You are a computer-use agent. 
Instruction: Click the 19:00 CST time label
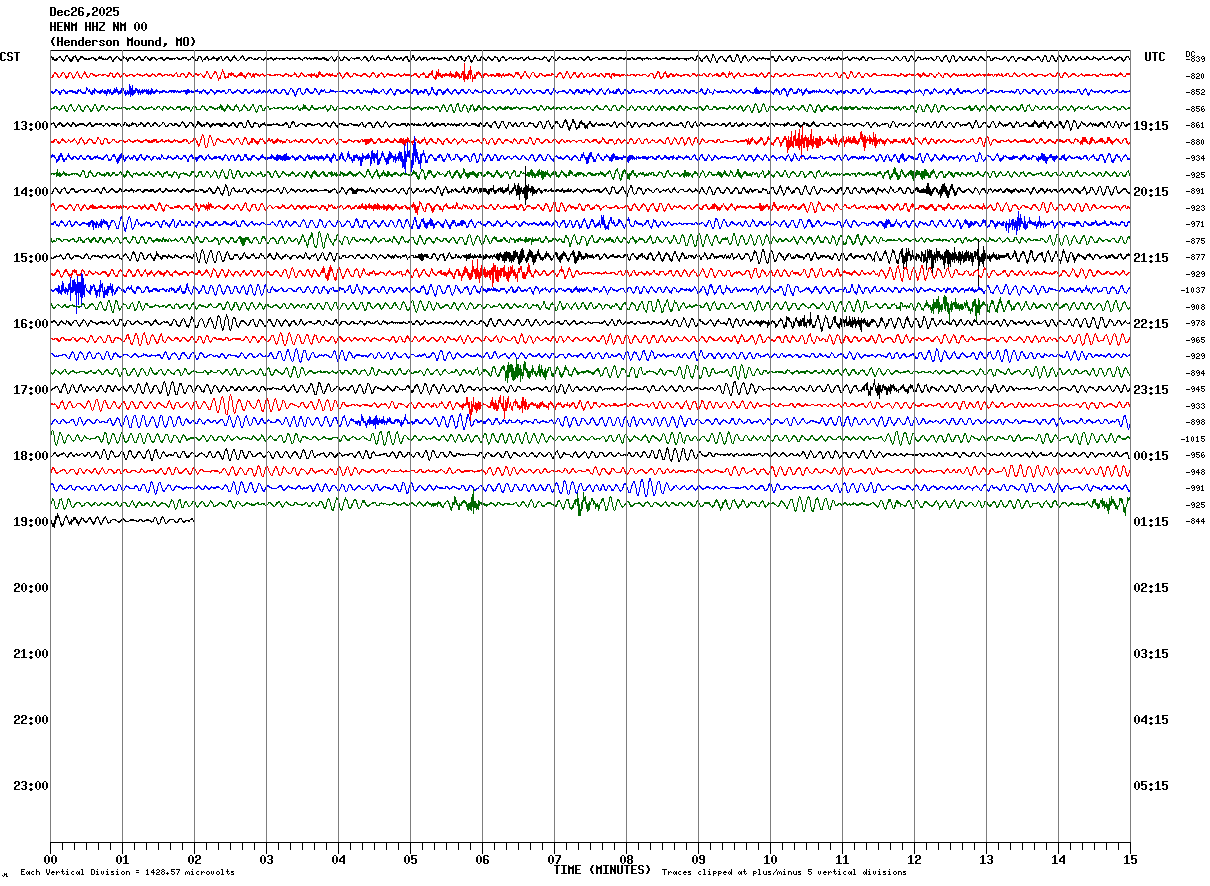[31, 522]
